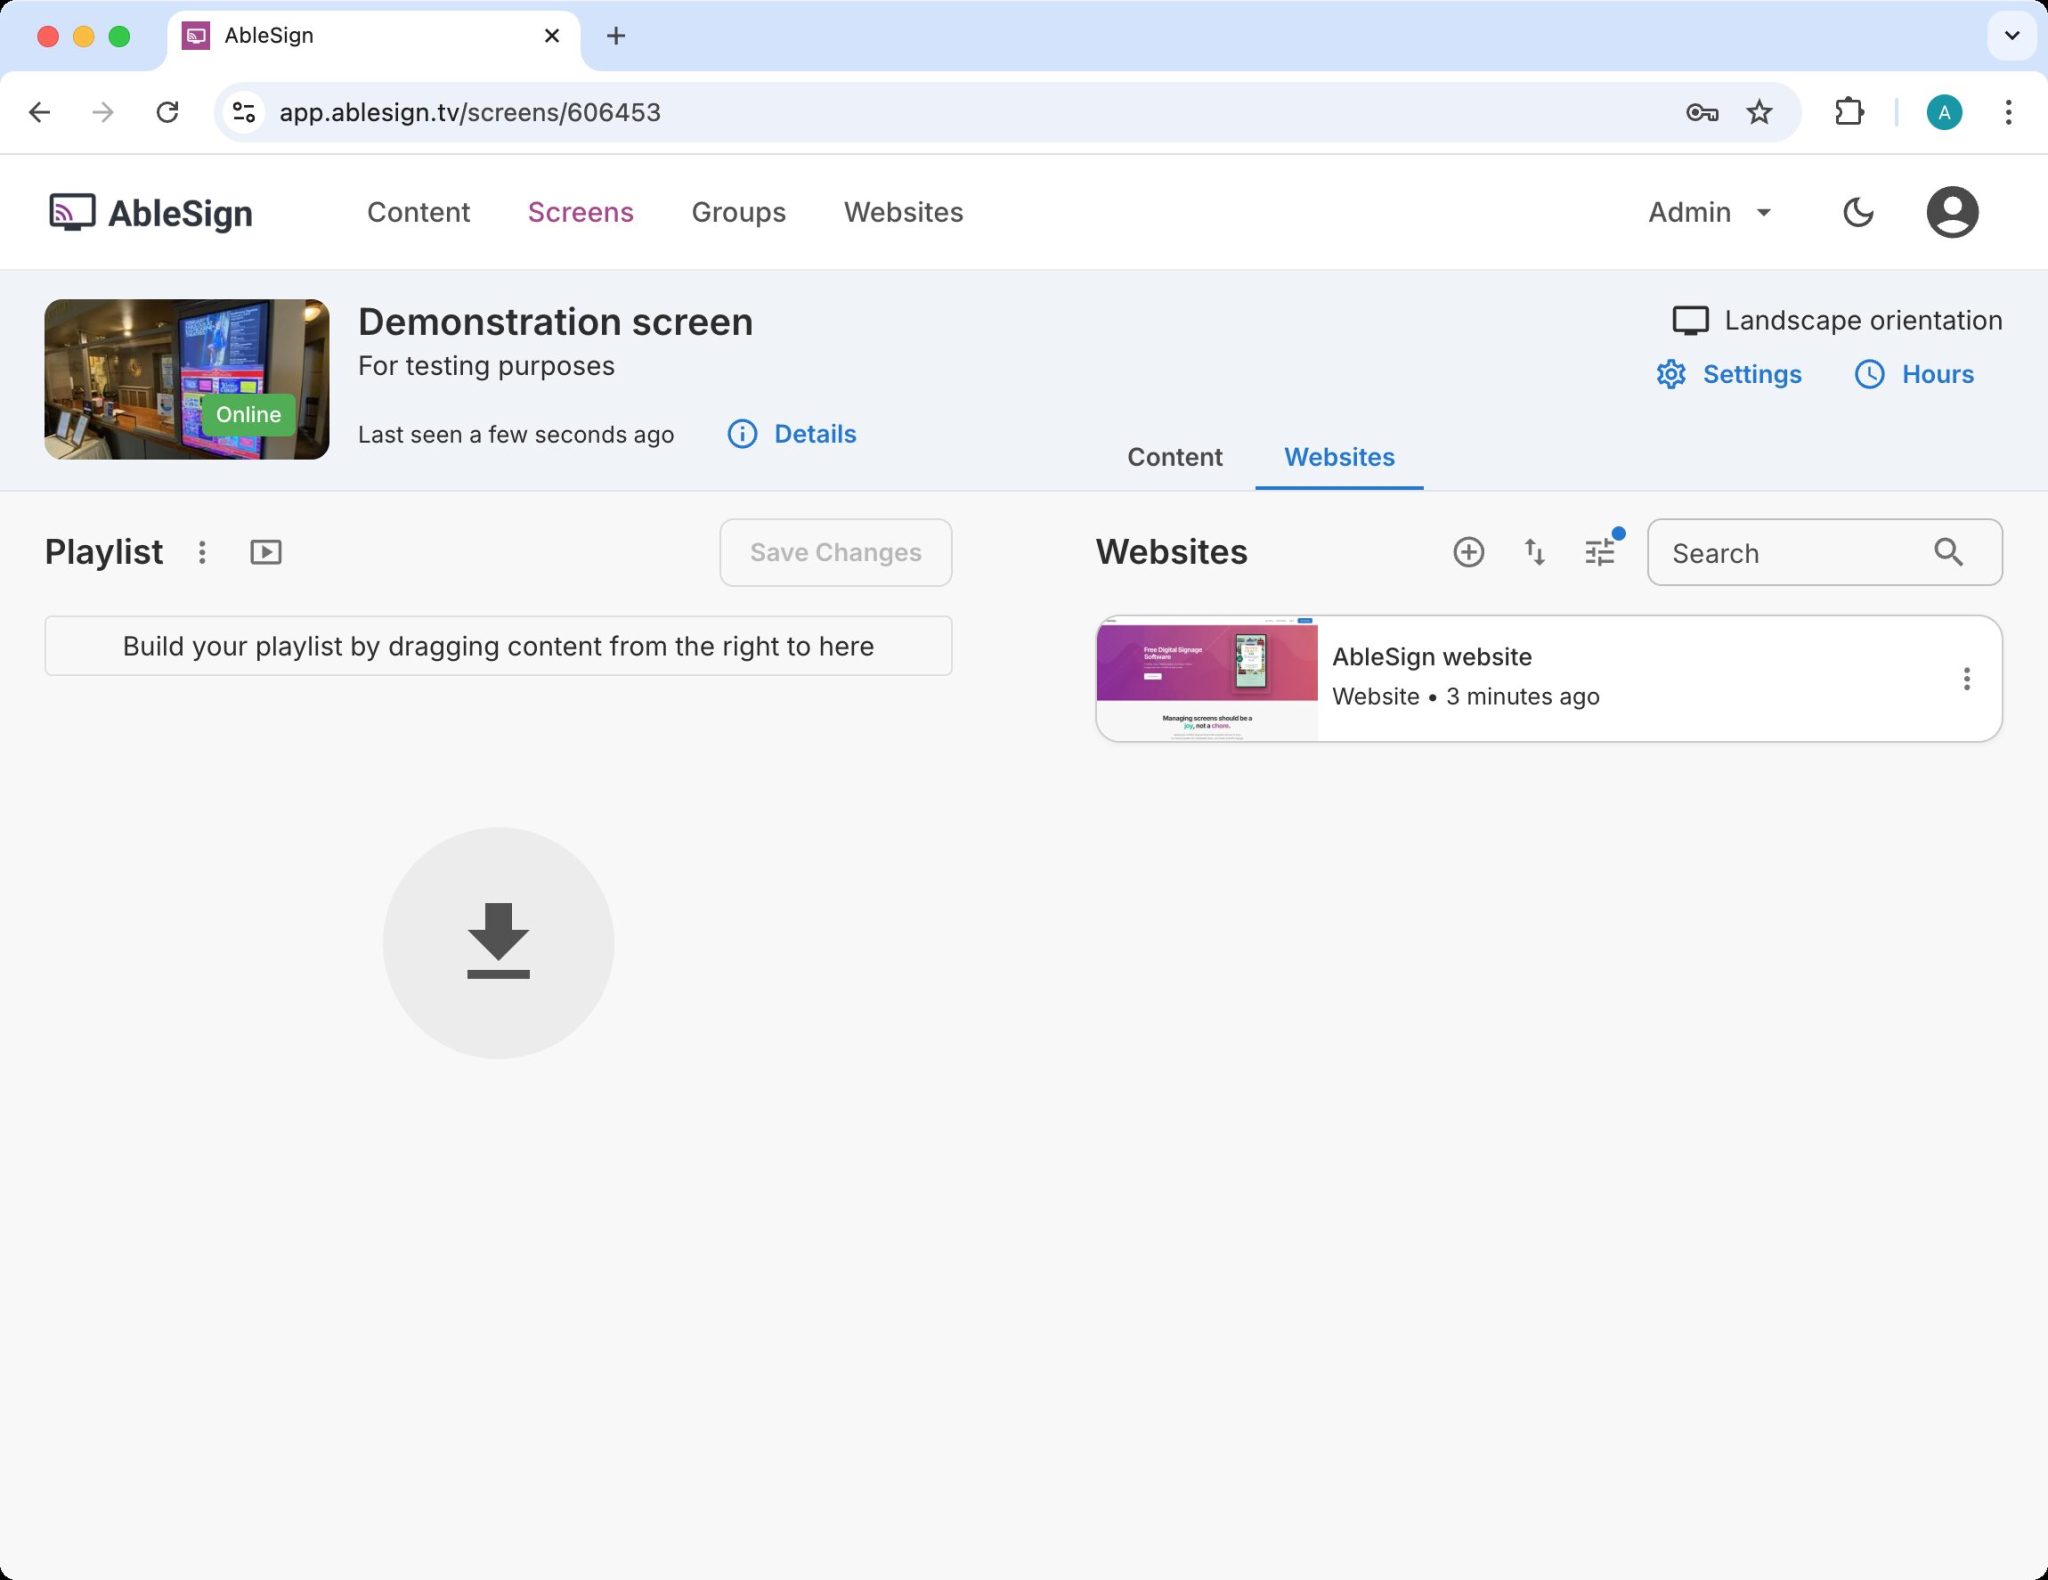Click the playlist download drop icon
This screenshot has width=2048, height=1580.
pos(498,942)
